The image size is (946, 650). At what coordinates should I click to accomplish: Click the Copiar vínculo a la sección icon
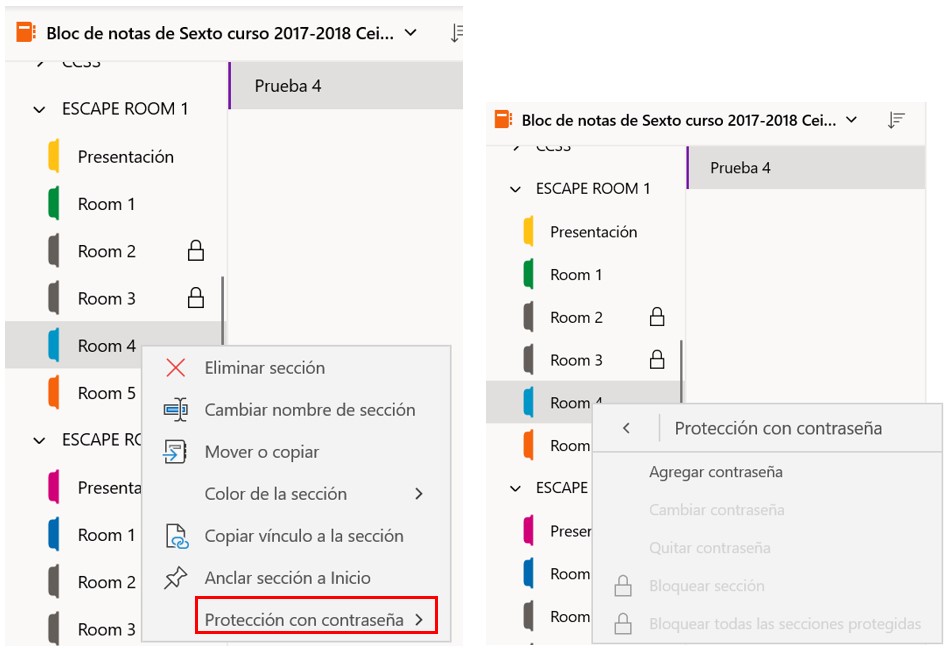coord(177,536)
